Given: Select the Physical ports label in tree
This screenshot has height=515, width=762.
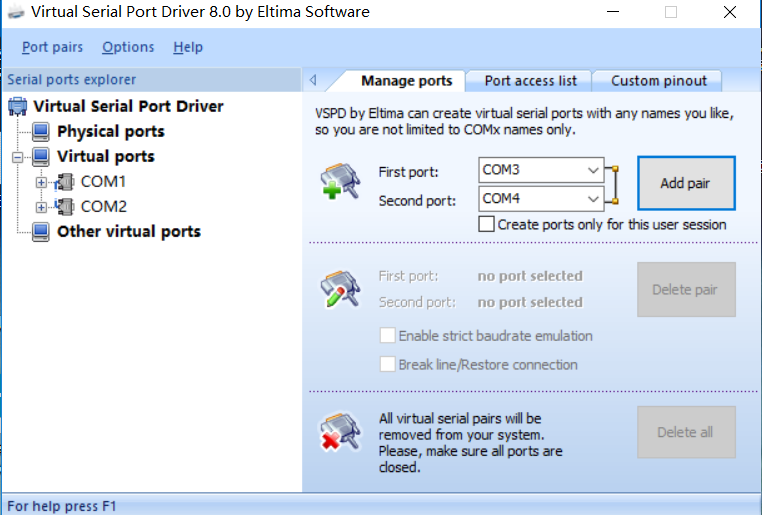Looking at the screenshot, I should [x=111, y=132].
